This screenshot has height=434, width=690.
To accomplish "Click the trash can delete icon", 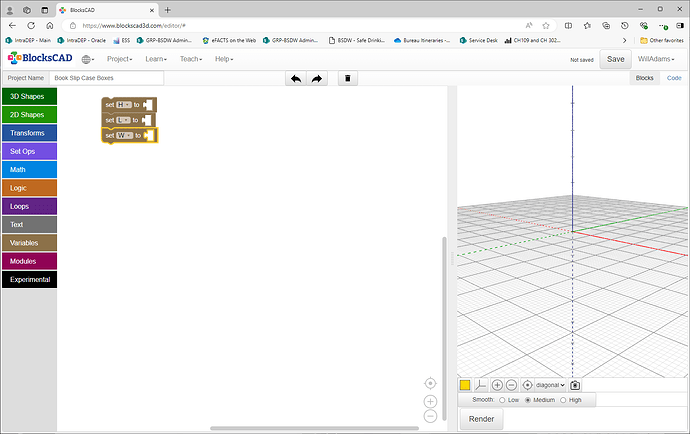I will 348,79.
